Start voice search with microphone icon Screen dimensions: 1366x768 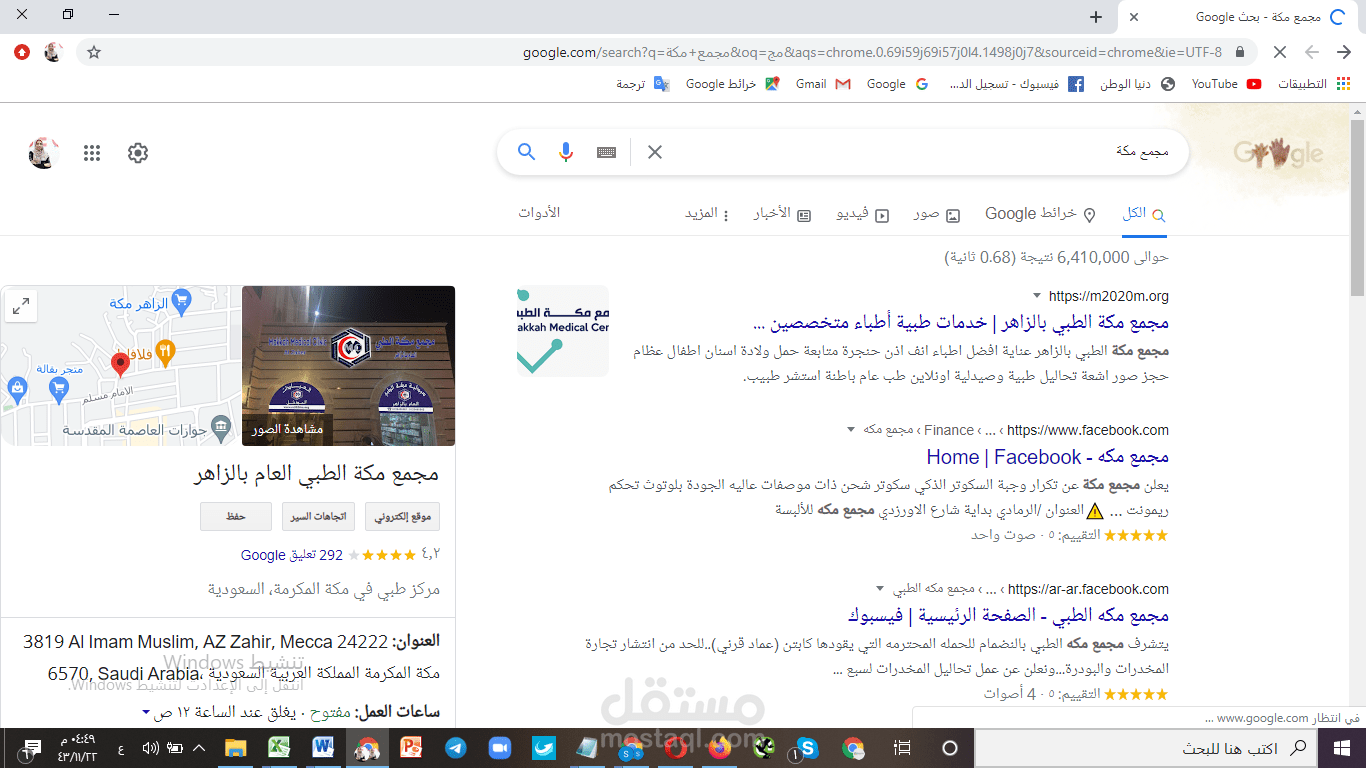[x=566, y=152]
